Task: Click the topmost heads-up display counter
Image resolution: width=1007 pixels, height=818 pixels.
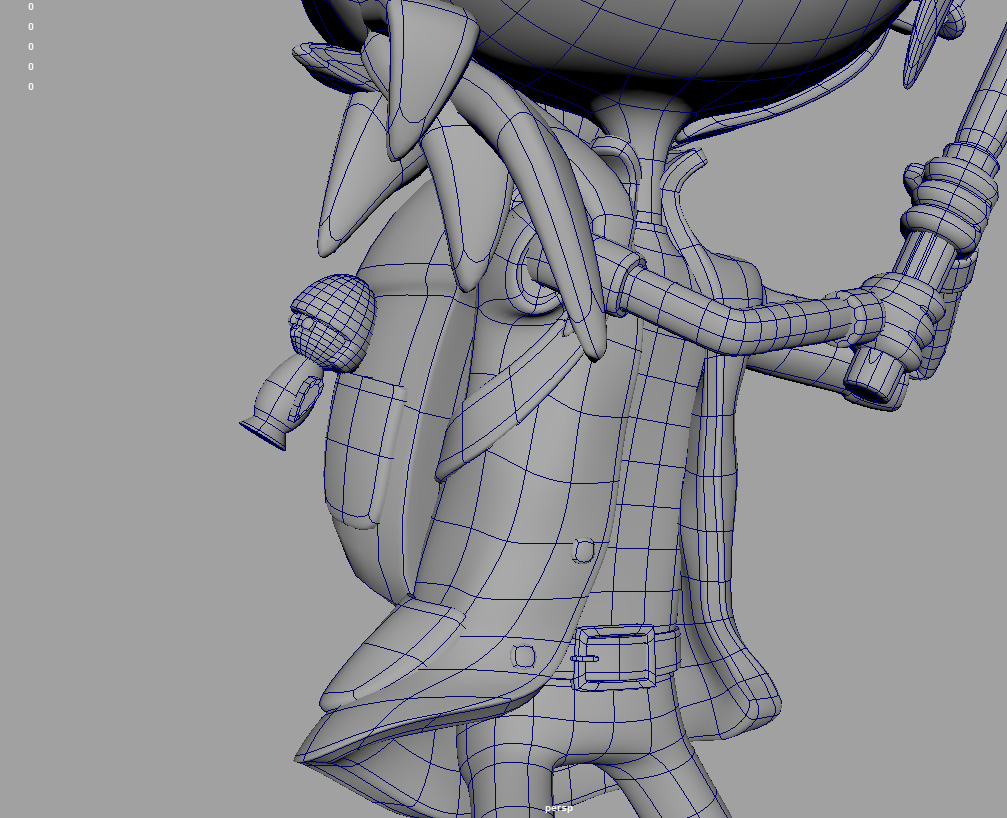Action: tap(31, 7)
